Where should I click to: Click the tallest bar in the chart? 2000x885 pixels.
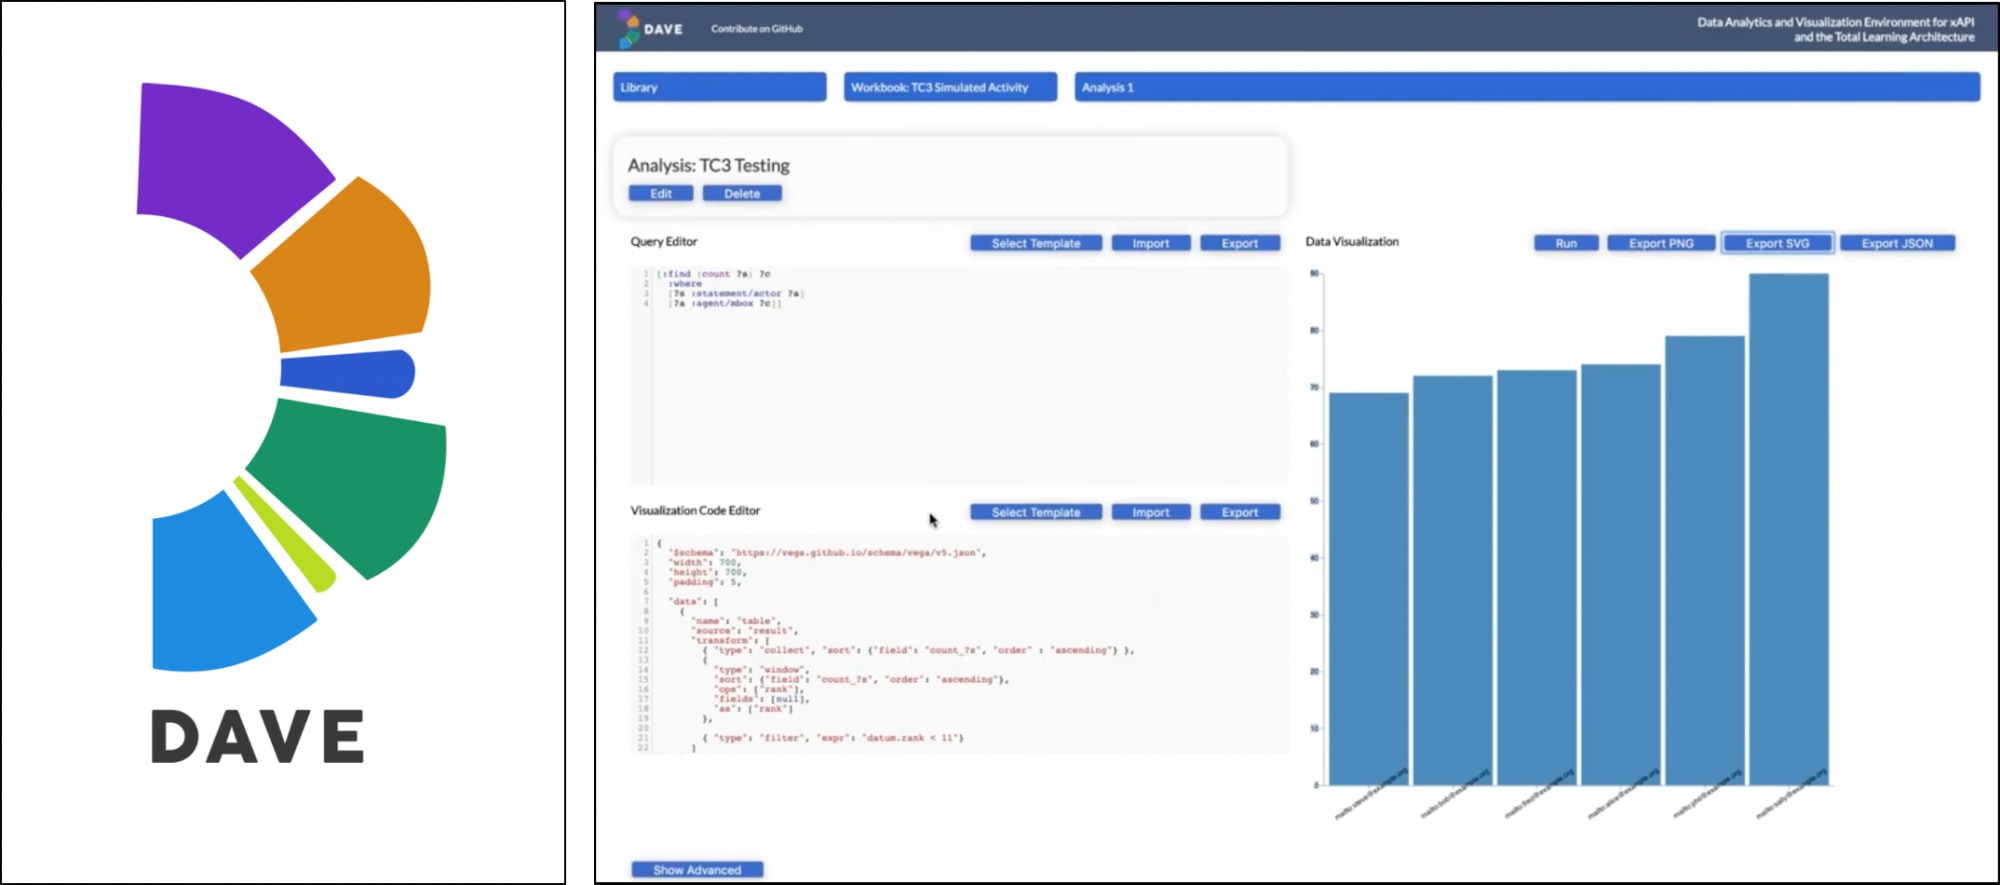[x=1788, y=530]
